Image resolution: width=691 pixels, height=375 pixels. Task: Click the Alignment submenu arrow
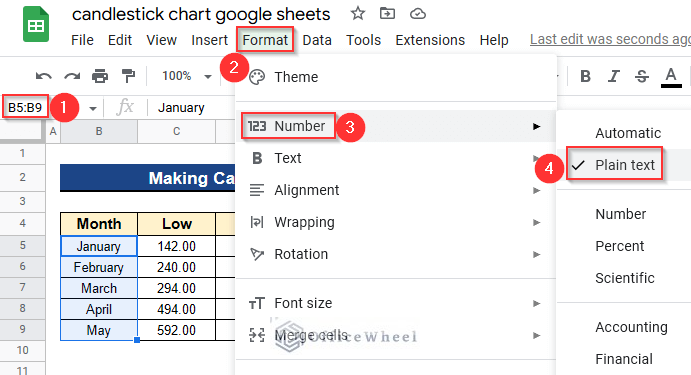pos(536,190)
